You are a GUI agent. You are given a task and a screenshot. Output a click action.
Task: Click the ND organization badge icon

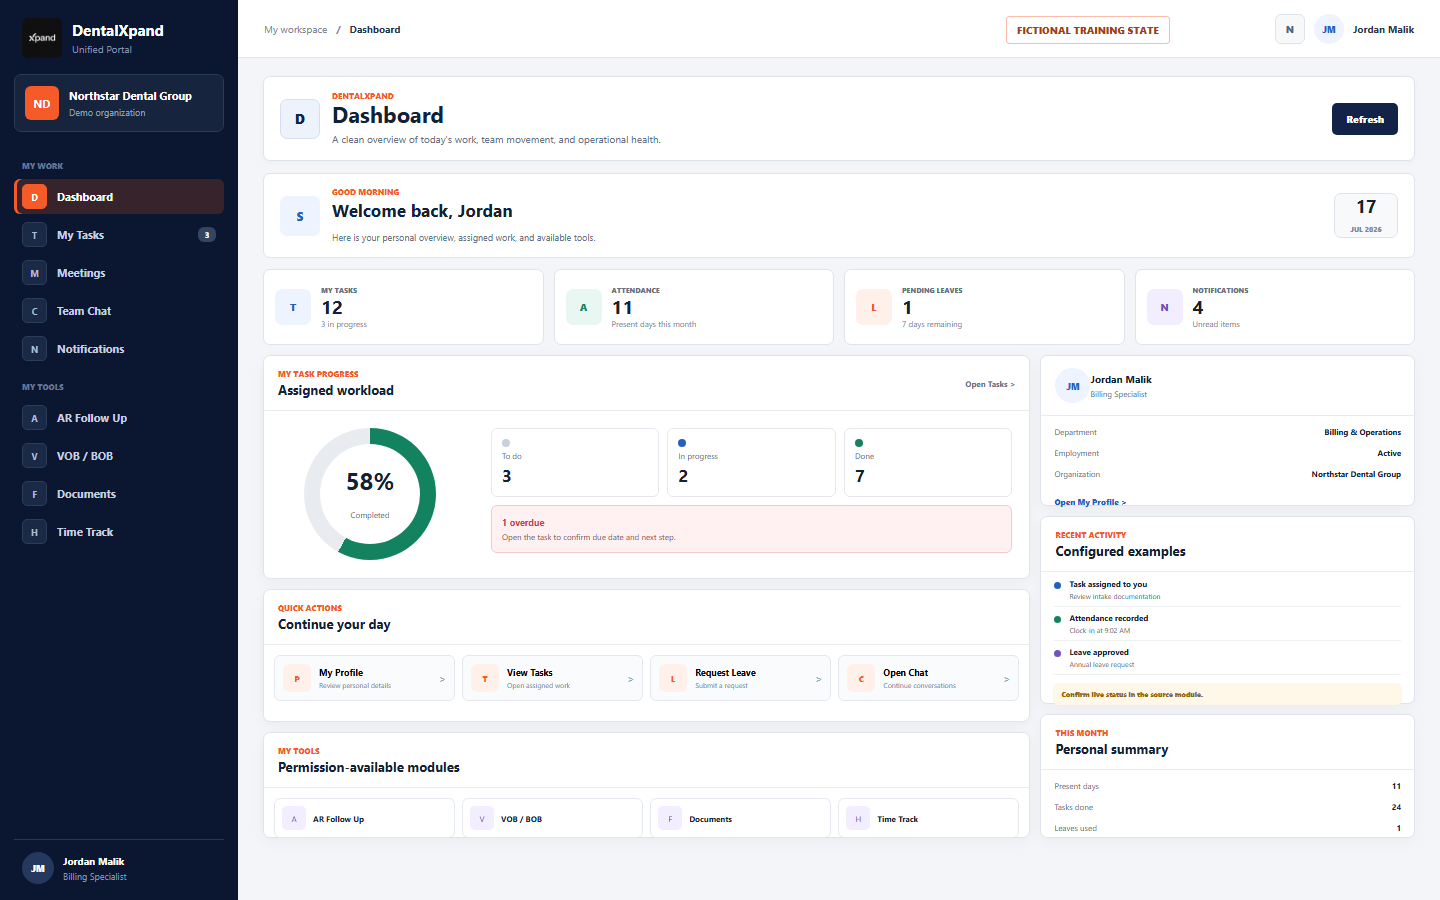42,103
